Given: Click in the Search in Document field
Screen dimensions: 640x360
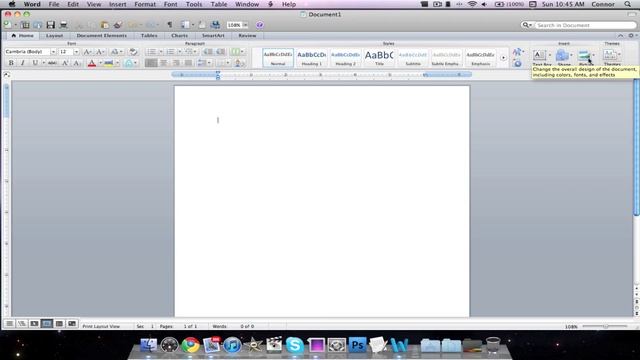Looking at the screenshot, I should click(585, 25).
